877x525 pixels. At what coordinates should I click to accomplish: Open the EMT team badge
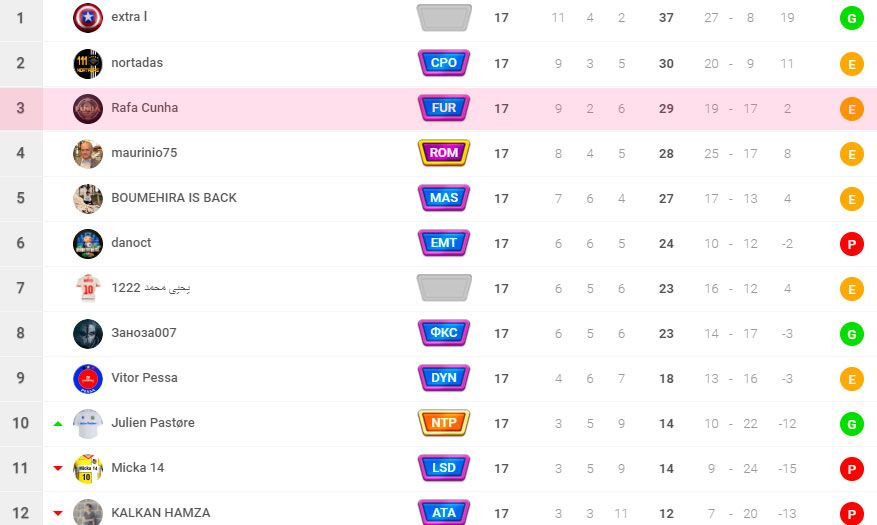(444, 243)
